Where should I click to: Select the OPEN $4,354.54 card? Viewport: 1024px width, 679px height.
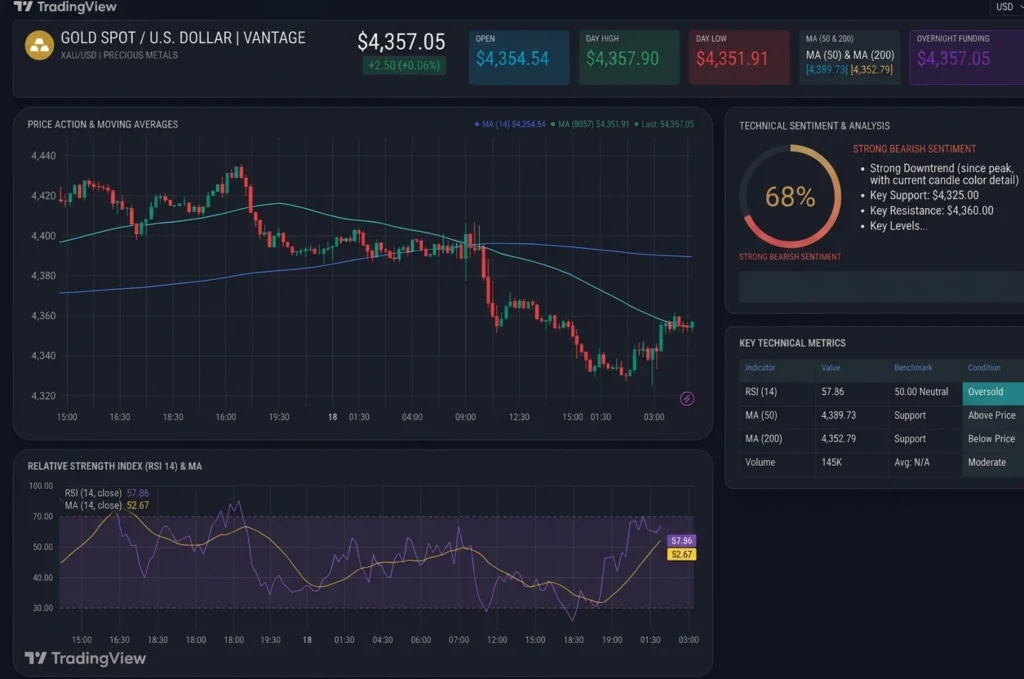coord(519,57)
